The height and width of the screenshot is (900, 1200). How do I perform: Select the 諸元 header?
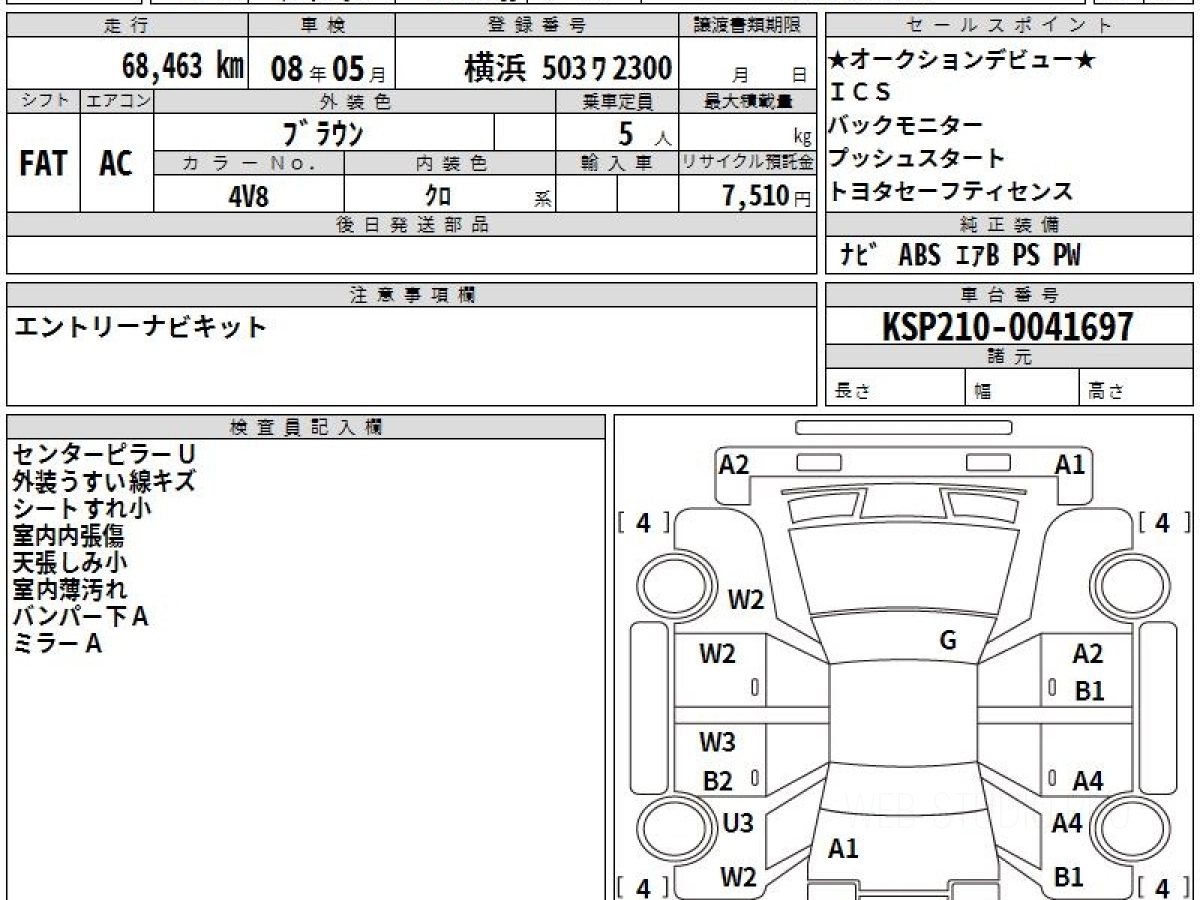coord(1010,357)
